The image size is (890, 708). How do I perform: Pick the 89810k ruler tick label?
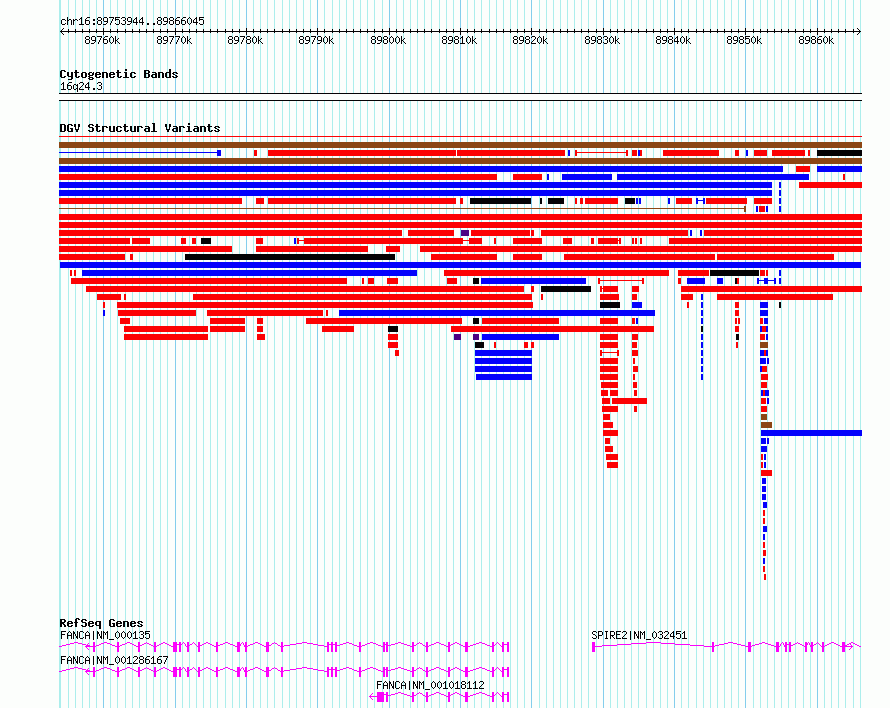[459, 40]
